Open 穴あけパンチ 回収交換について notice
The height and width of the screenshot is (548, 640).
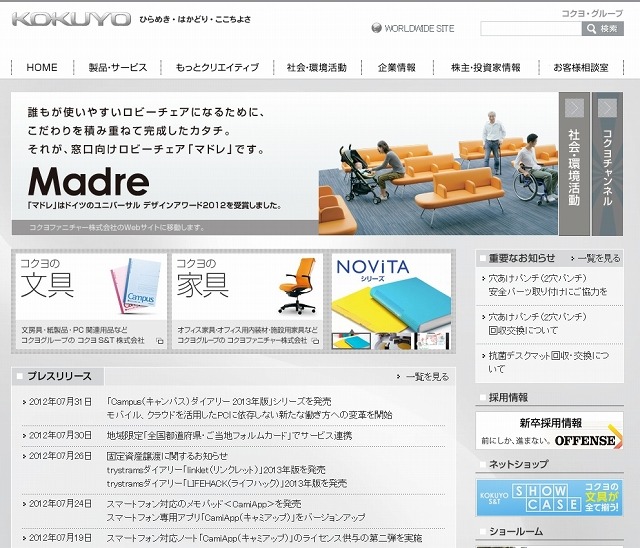click(537, 324)
